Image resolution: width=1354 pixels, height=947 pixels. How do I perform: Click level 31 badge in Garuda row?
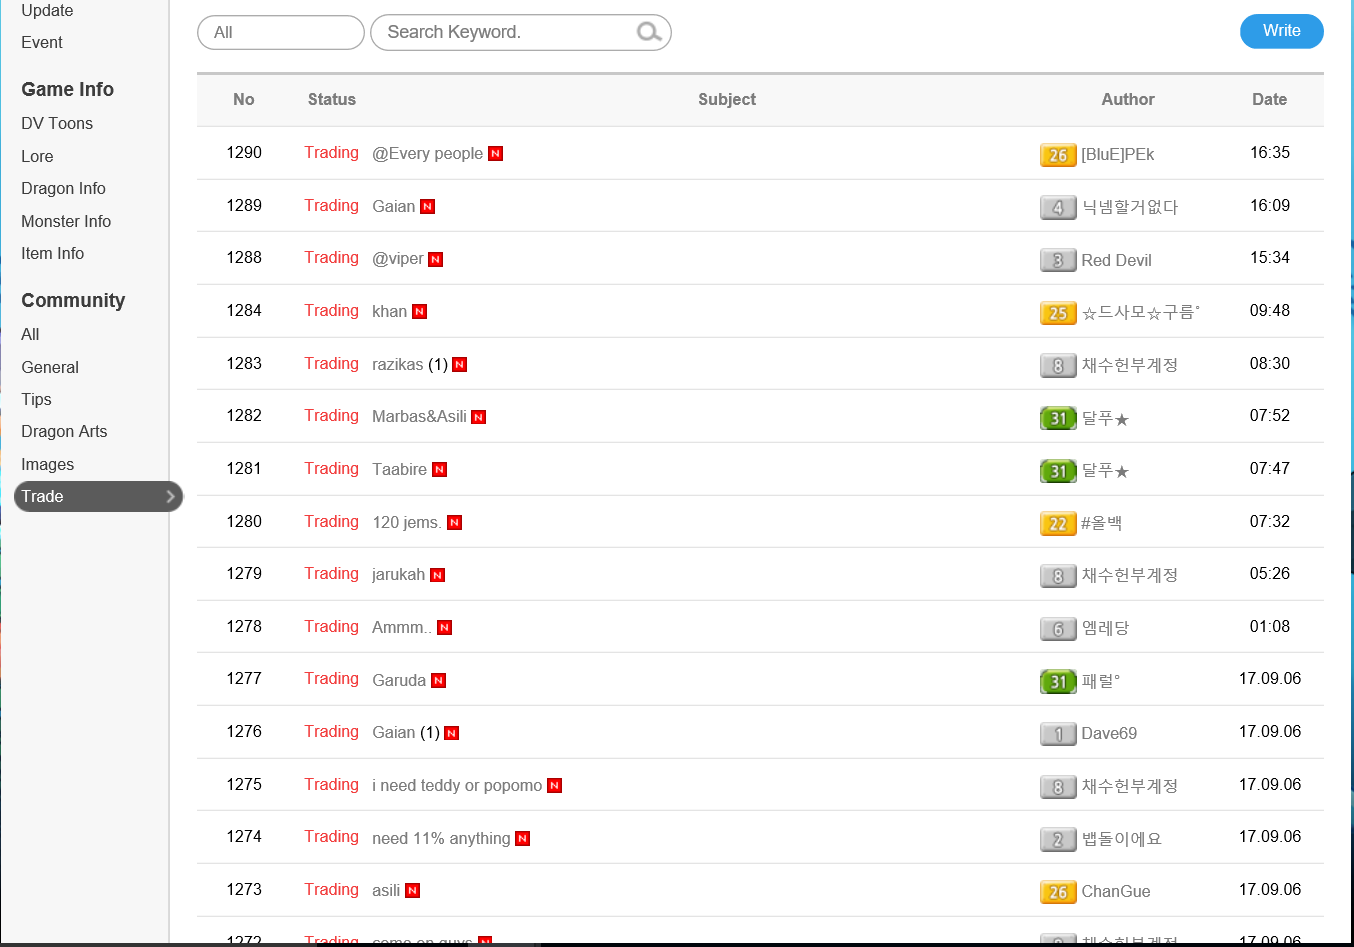(x=1058, y=681)
